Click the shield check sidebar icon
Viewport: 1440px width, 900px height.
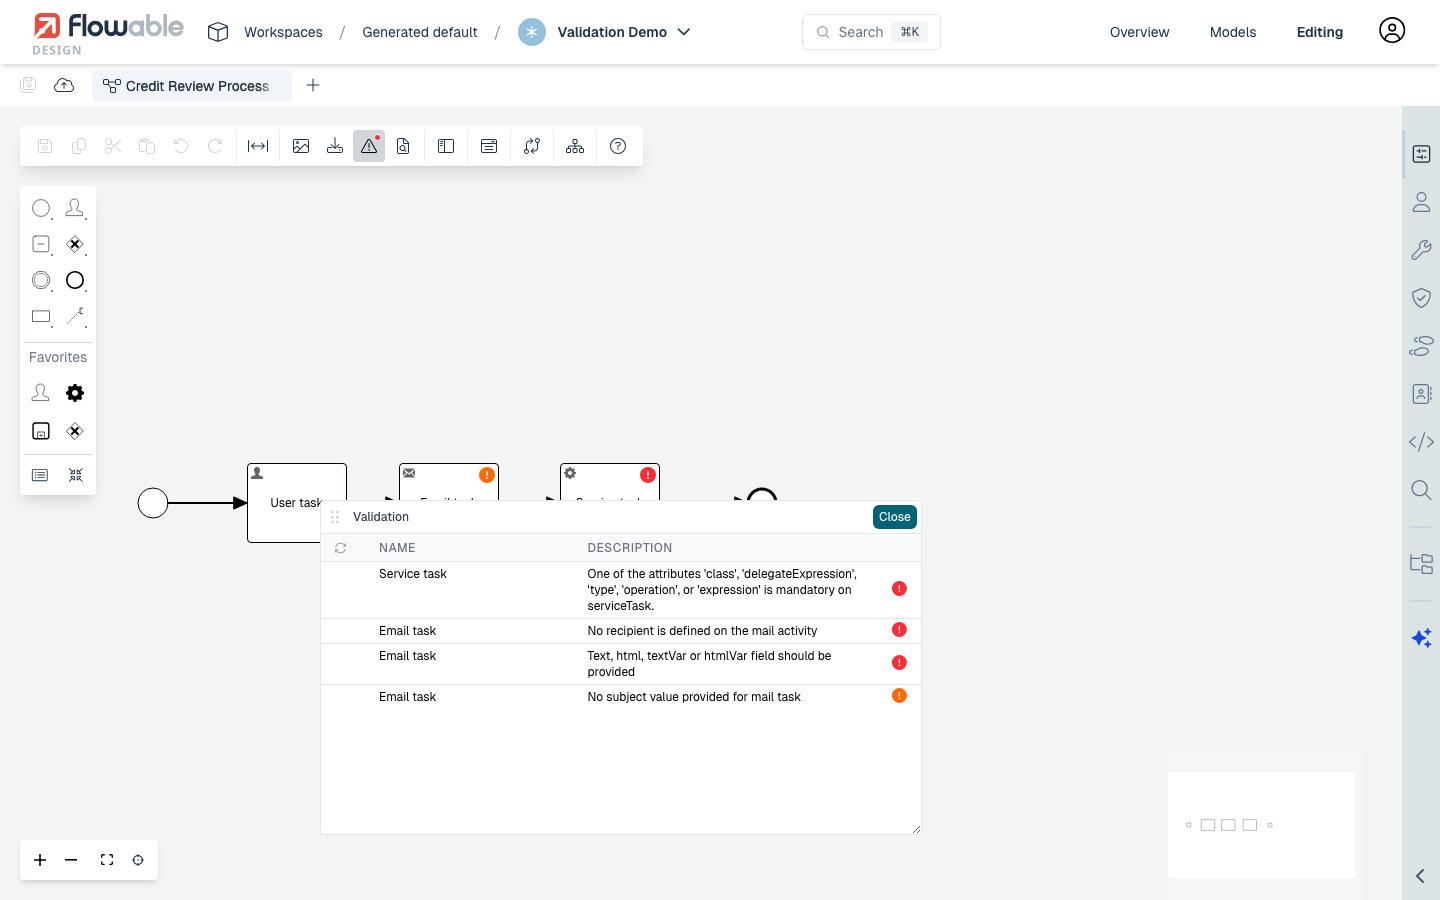tap(1421, 298)
